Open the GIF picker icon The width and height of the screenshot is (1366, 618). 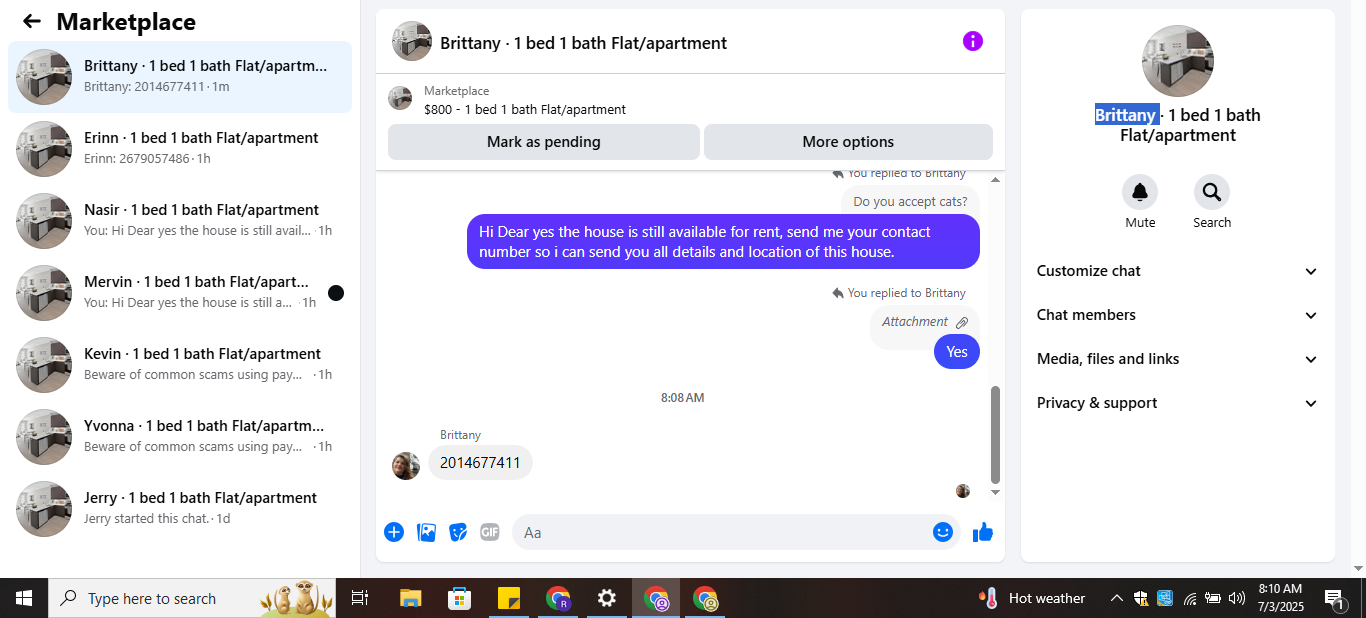(489, 532)
